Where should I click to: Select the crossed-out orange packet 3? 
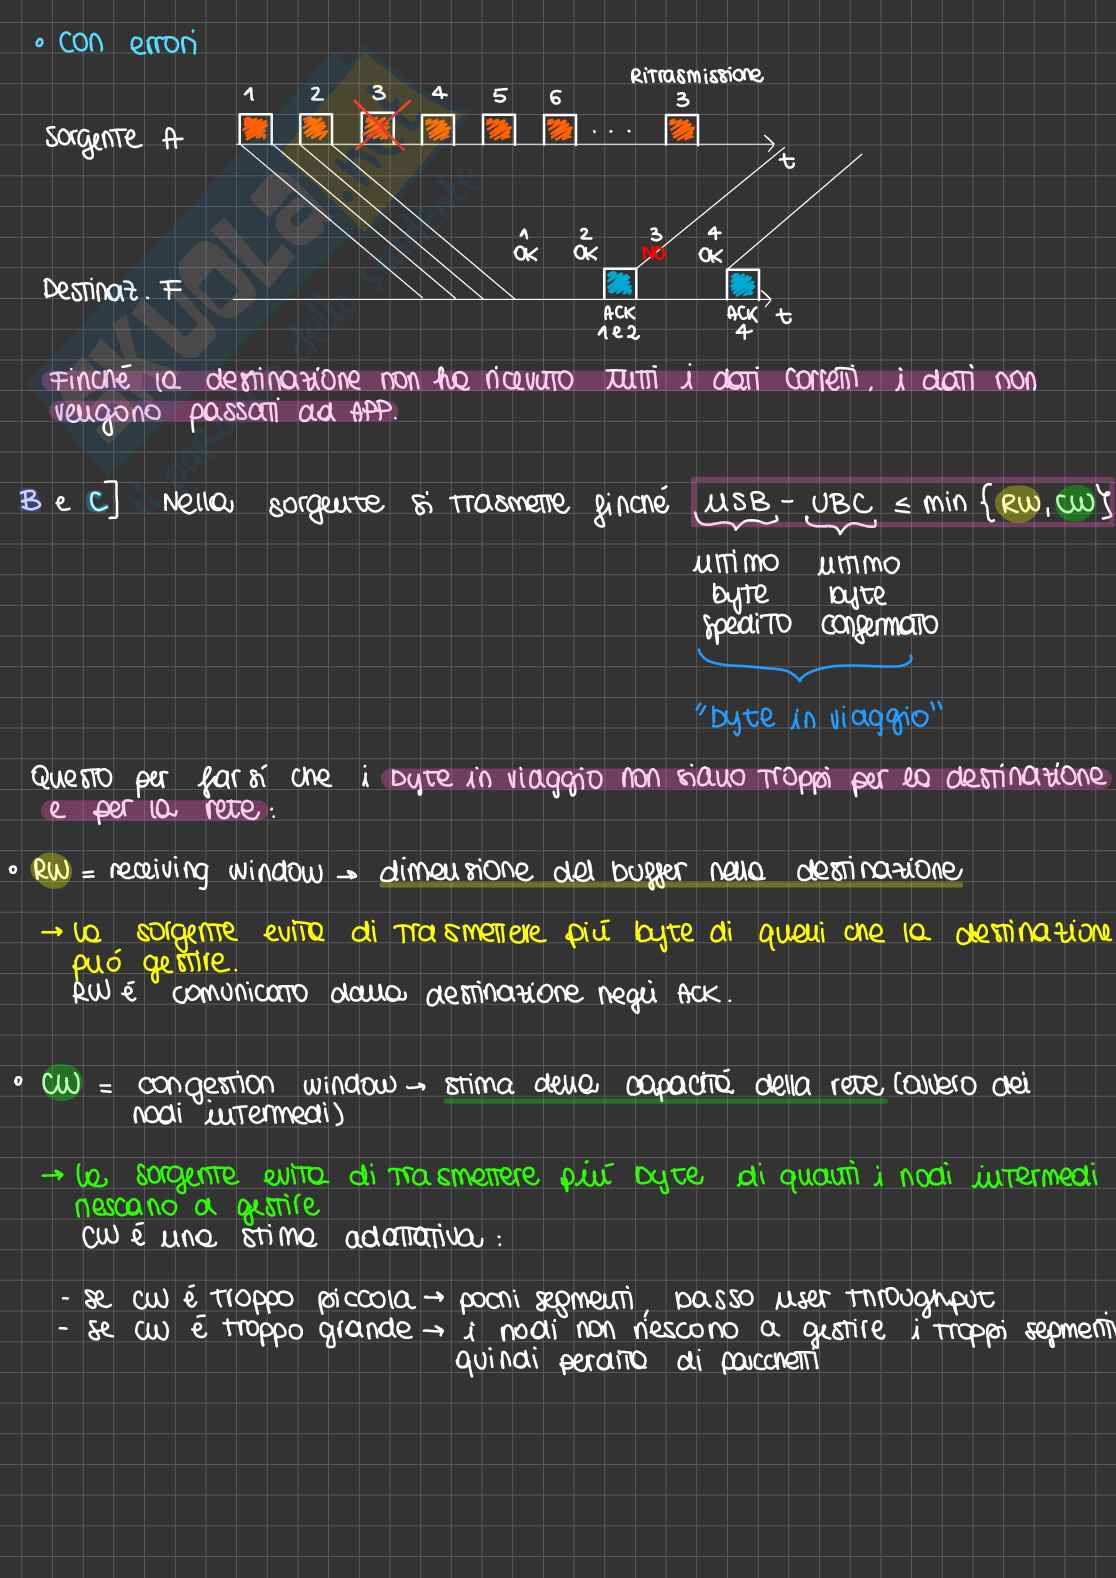(x=377, y=129)
